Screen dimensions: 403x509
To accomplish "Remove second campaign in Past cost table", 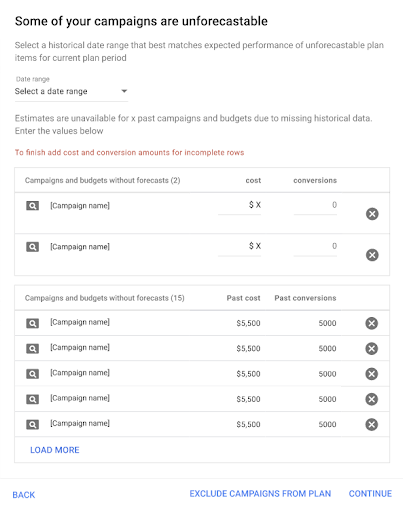I will coord(372,348).
